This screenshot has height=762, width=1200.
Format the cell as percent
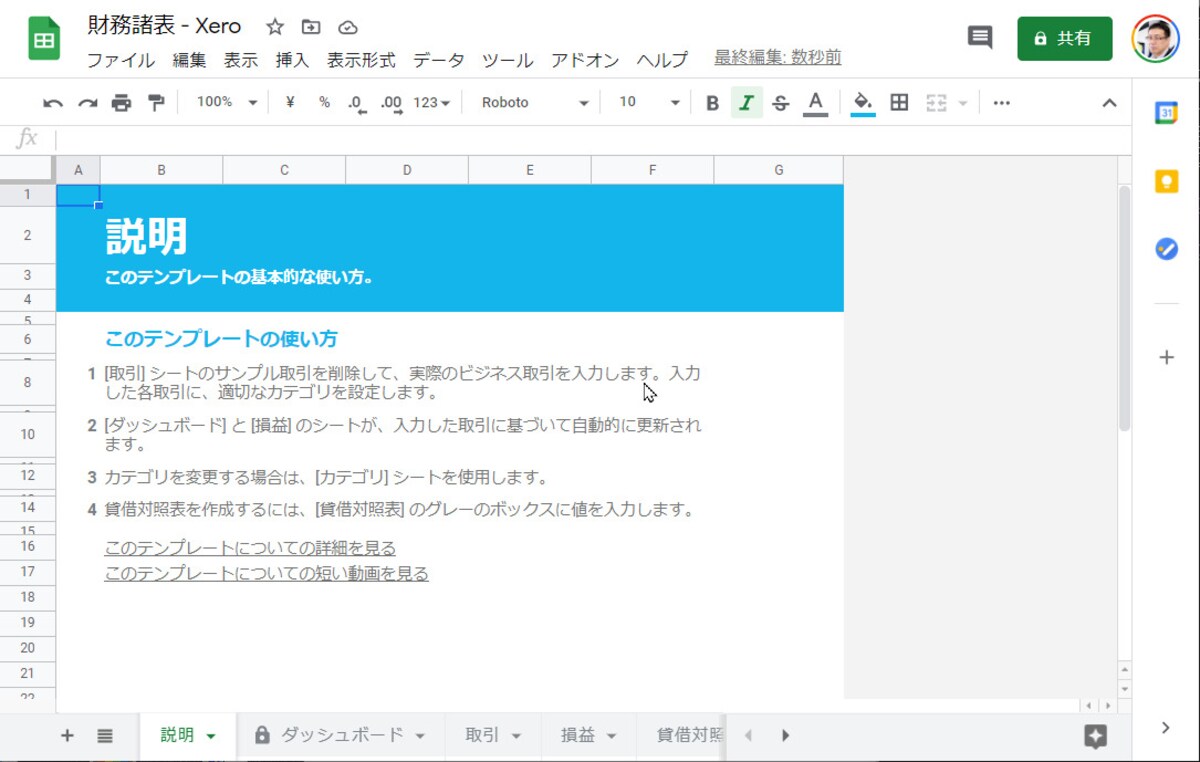[324, 102]
